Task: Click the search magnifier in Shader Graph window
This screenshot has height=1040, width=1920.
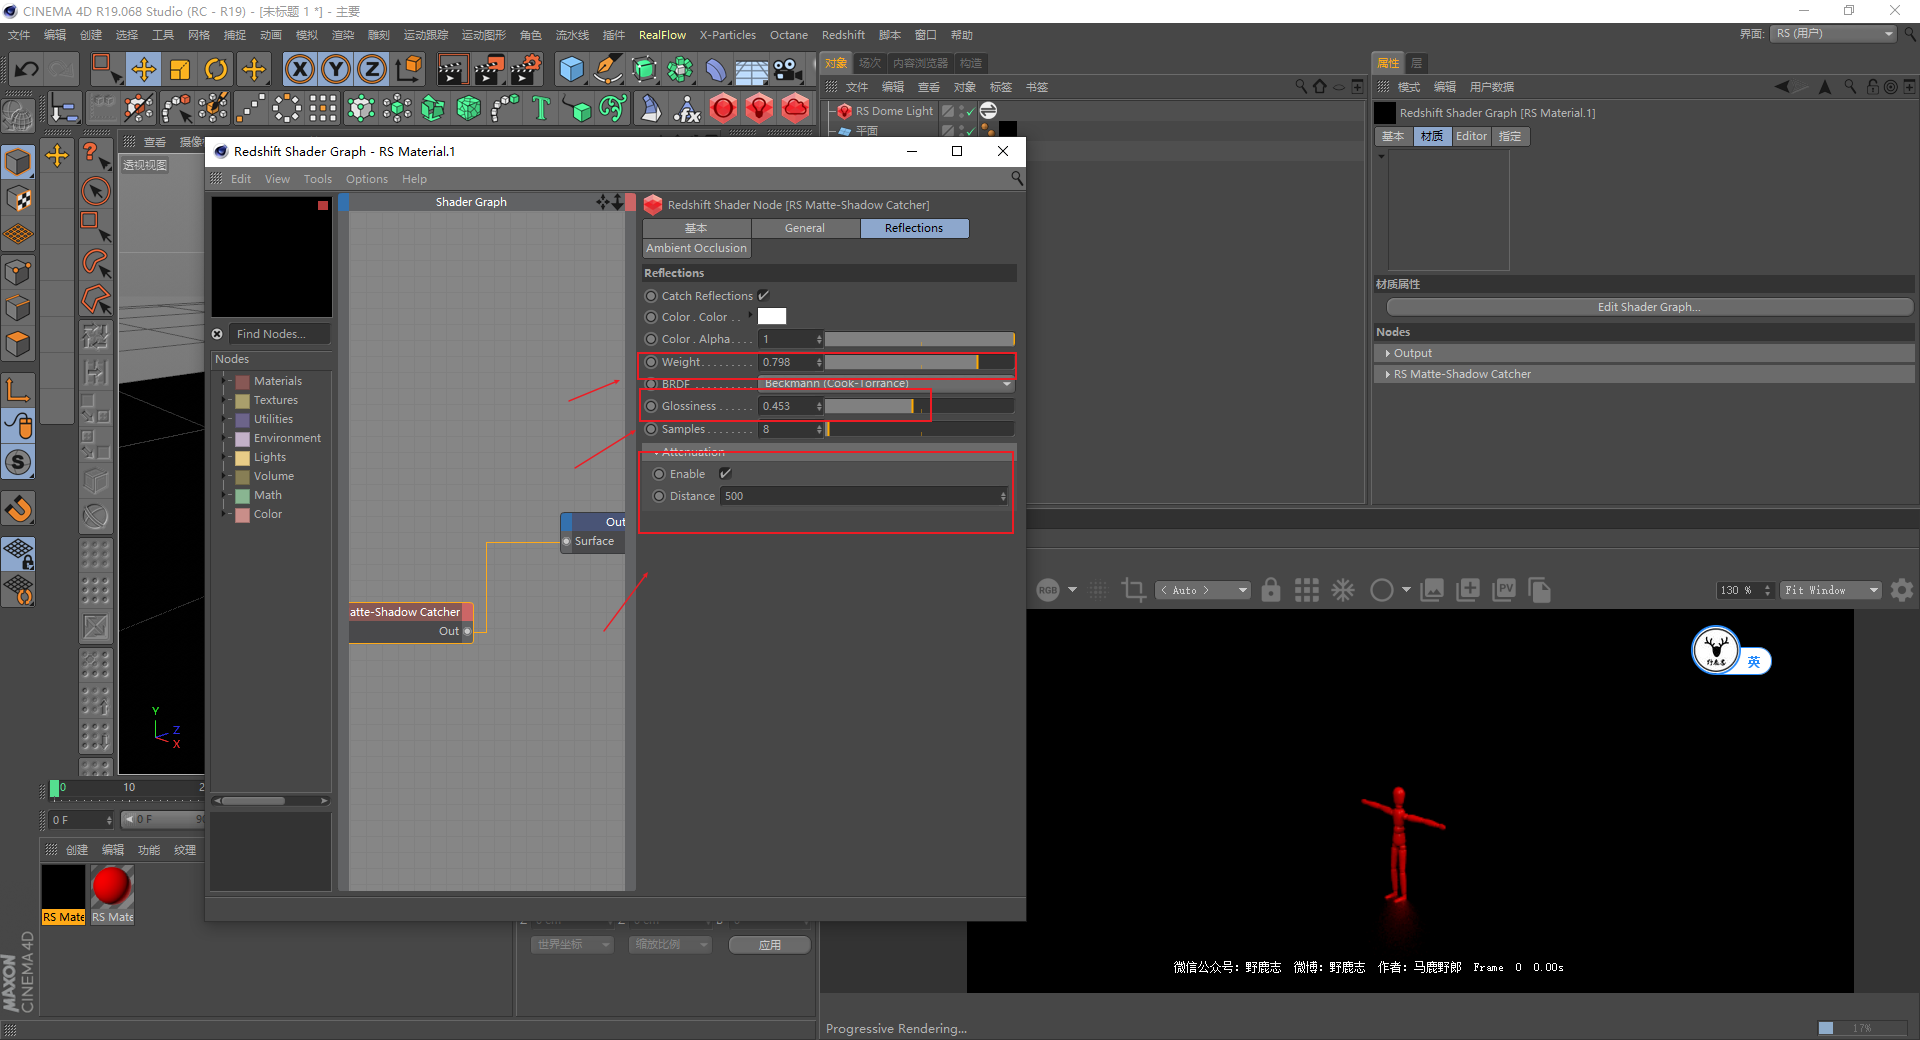Action: 1016,178
